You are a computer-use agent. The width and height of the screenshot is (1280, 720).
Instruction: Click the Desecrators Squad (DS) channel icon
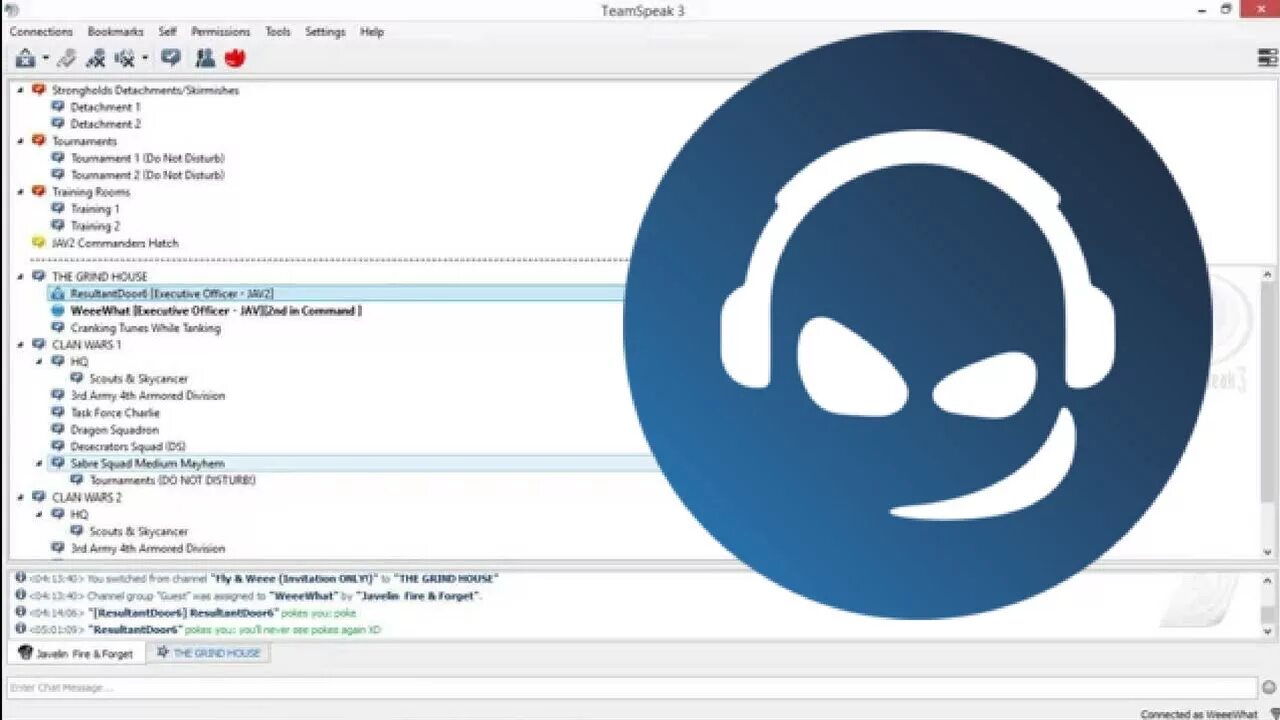click(x=58, y=447)
